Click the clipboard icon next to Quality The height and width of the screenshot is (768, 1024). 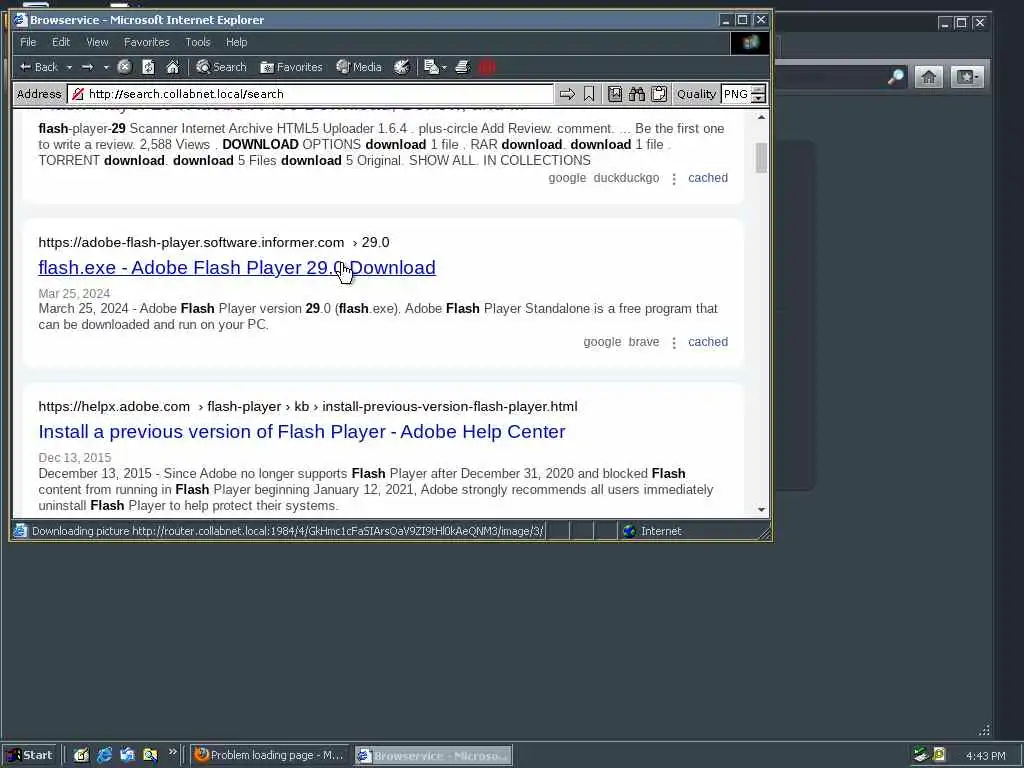659,94
